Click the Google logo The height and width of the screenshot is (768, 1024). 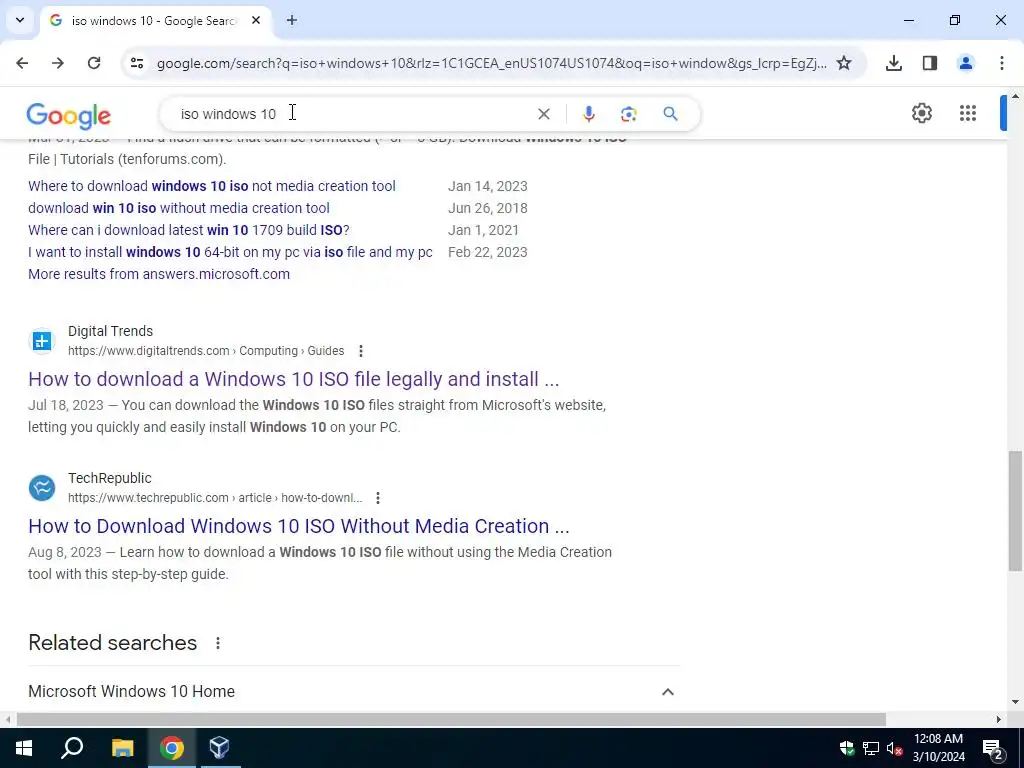[69, 116]
